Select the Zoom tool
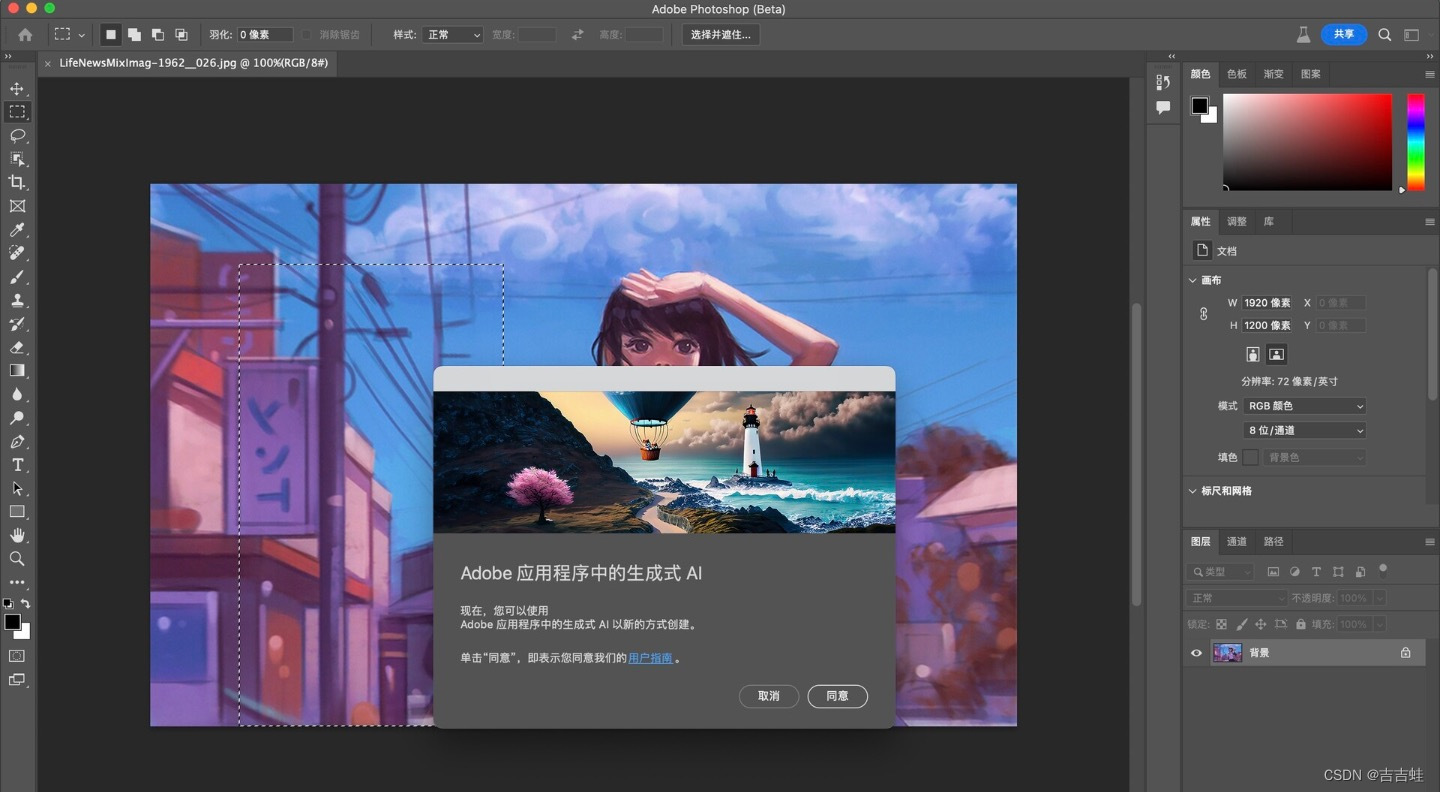This screenshot has width=1440, height=792. click(x=17, y=559)
